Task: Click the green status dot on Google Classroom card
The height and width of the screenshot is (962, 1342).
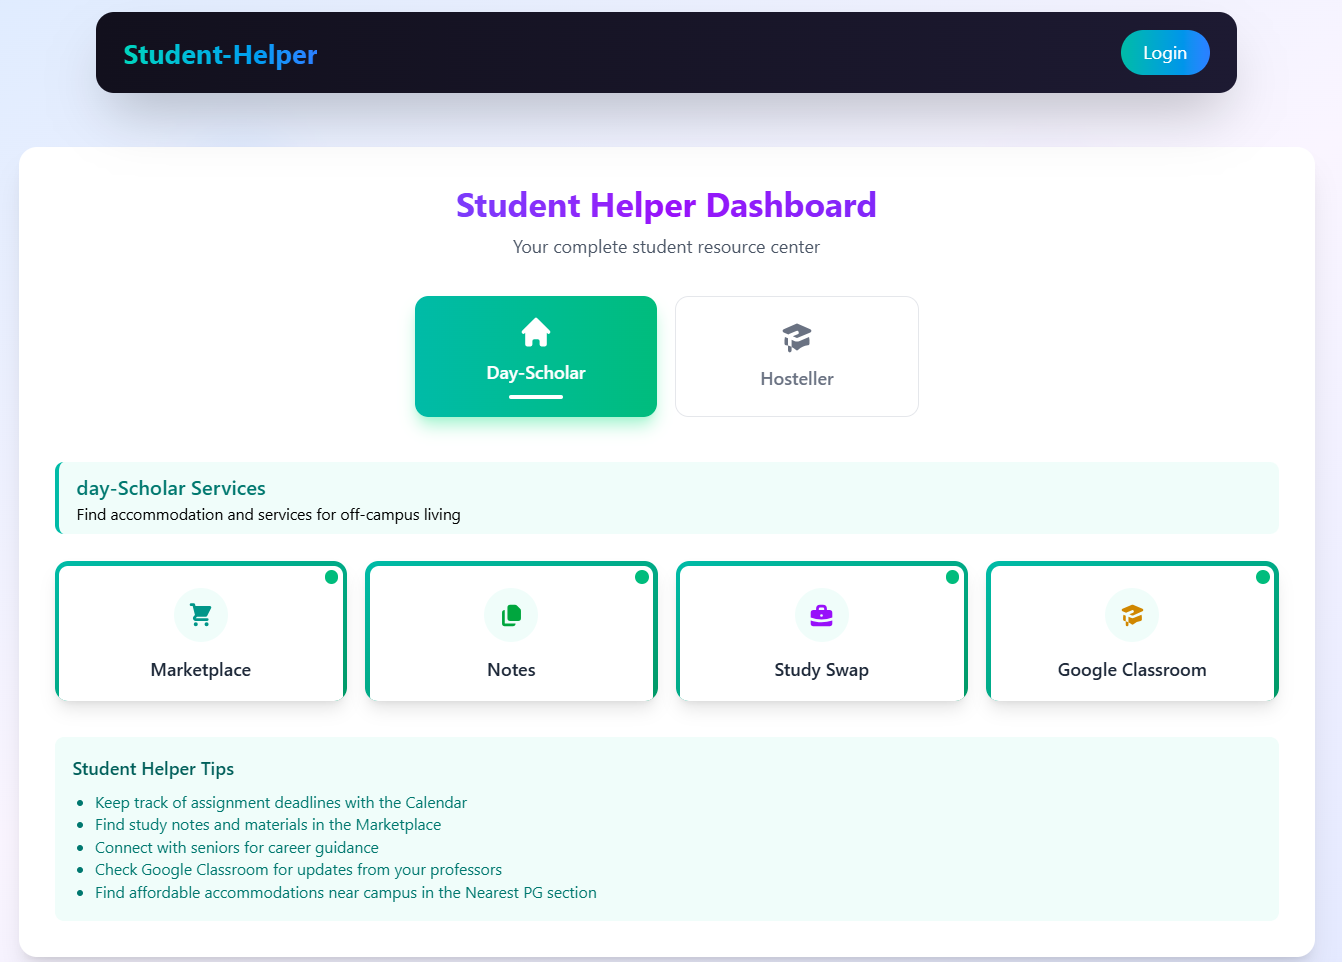Action: (1263, 577)
